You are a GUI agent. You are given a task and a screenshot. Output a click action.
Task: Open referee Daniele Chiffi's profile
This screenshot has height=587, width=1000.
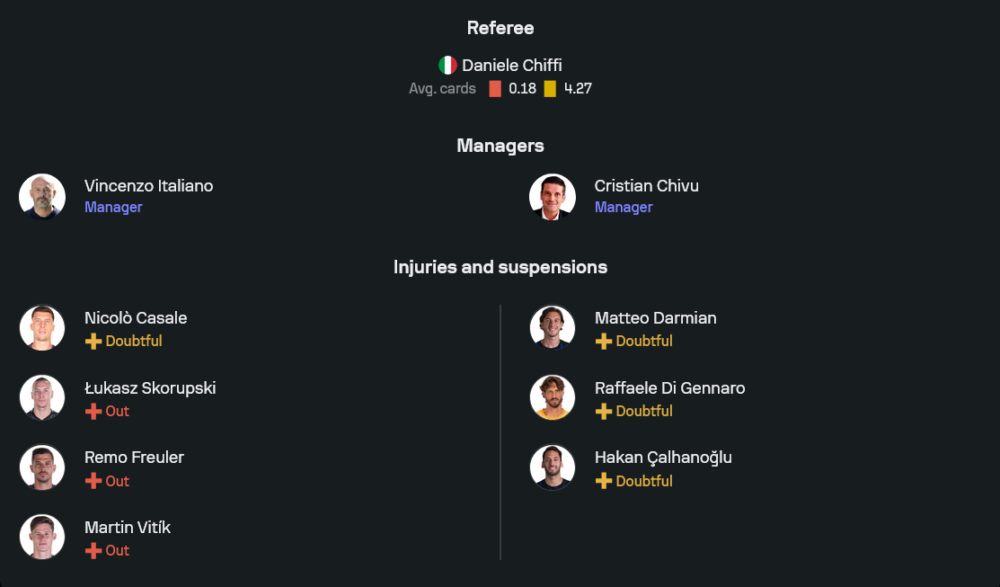point(511,65)
